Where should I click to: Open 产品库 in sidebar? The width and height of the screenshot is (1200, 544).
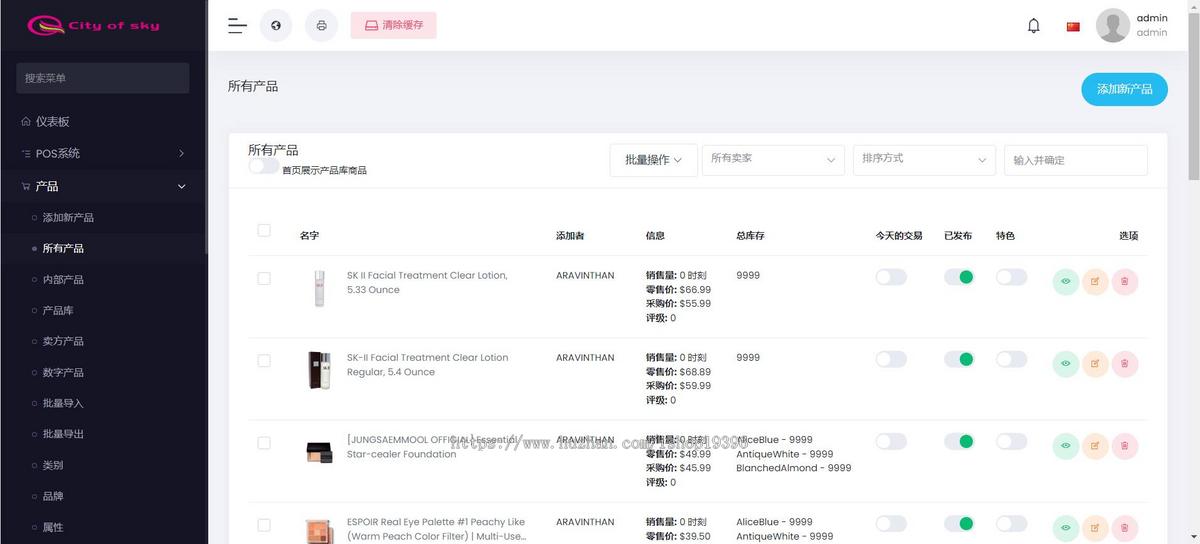tap(58, 310)
